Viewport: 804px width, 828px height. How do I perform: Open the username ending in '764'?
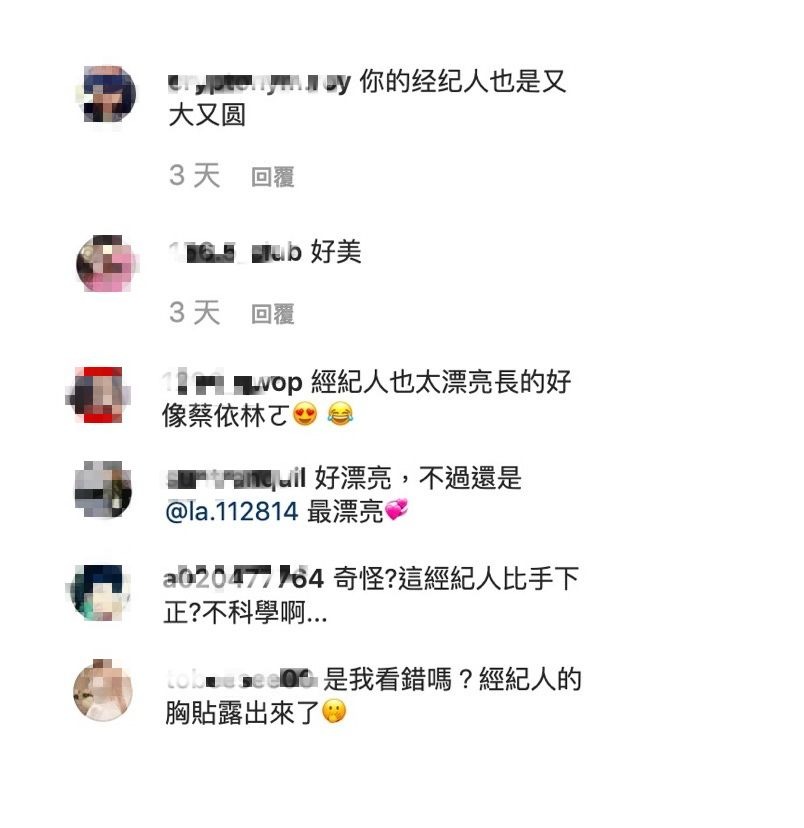point(243,578)
